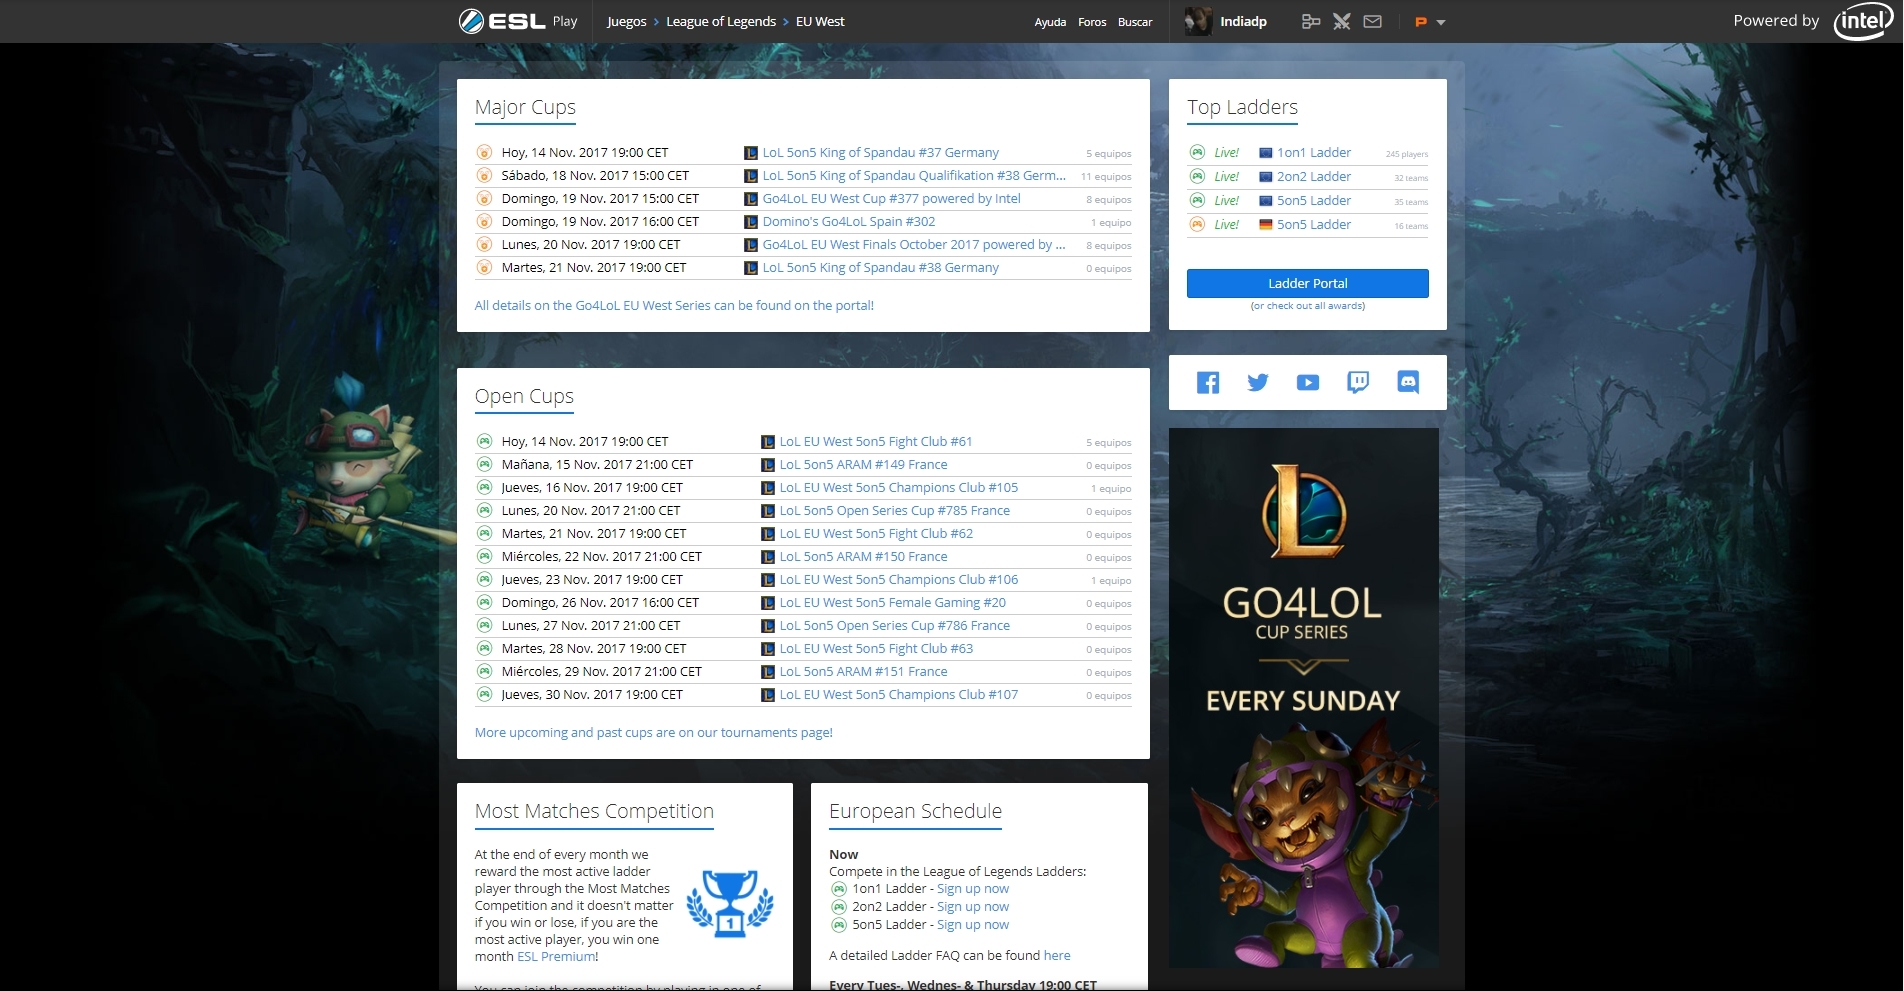Open matches via crossed swords icon
This screenshot has width=1904, height=991.
point(1342,21)
